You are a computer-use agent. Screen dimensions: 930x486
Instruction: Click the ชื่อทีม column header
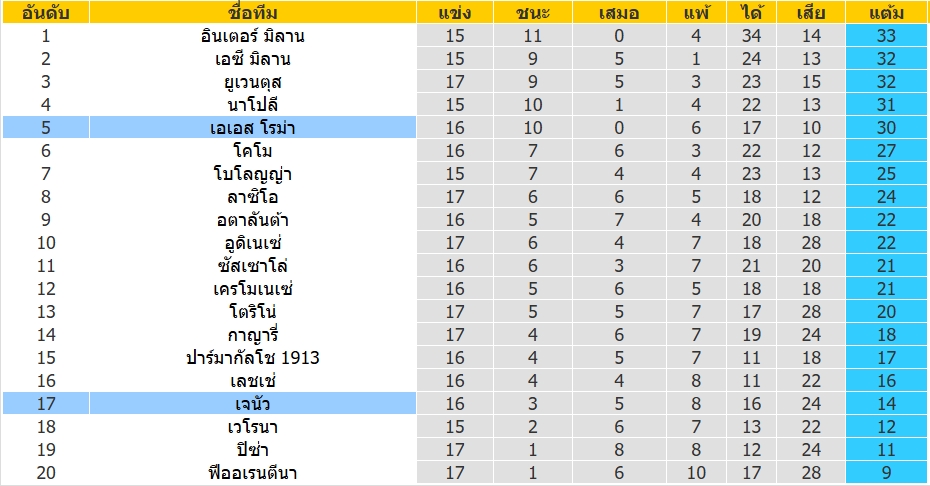[x=251, y=13]
